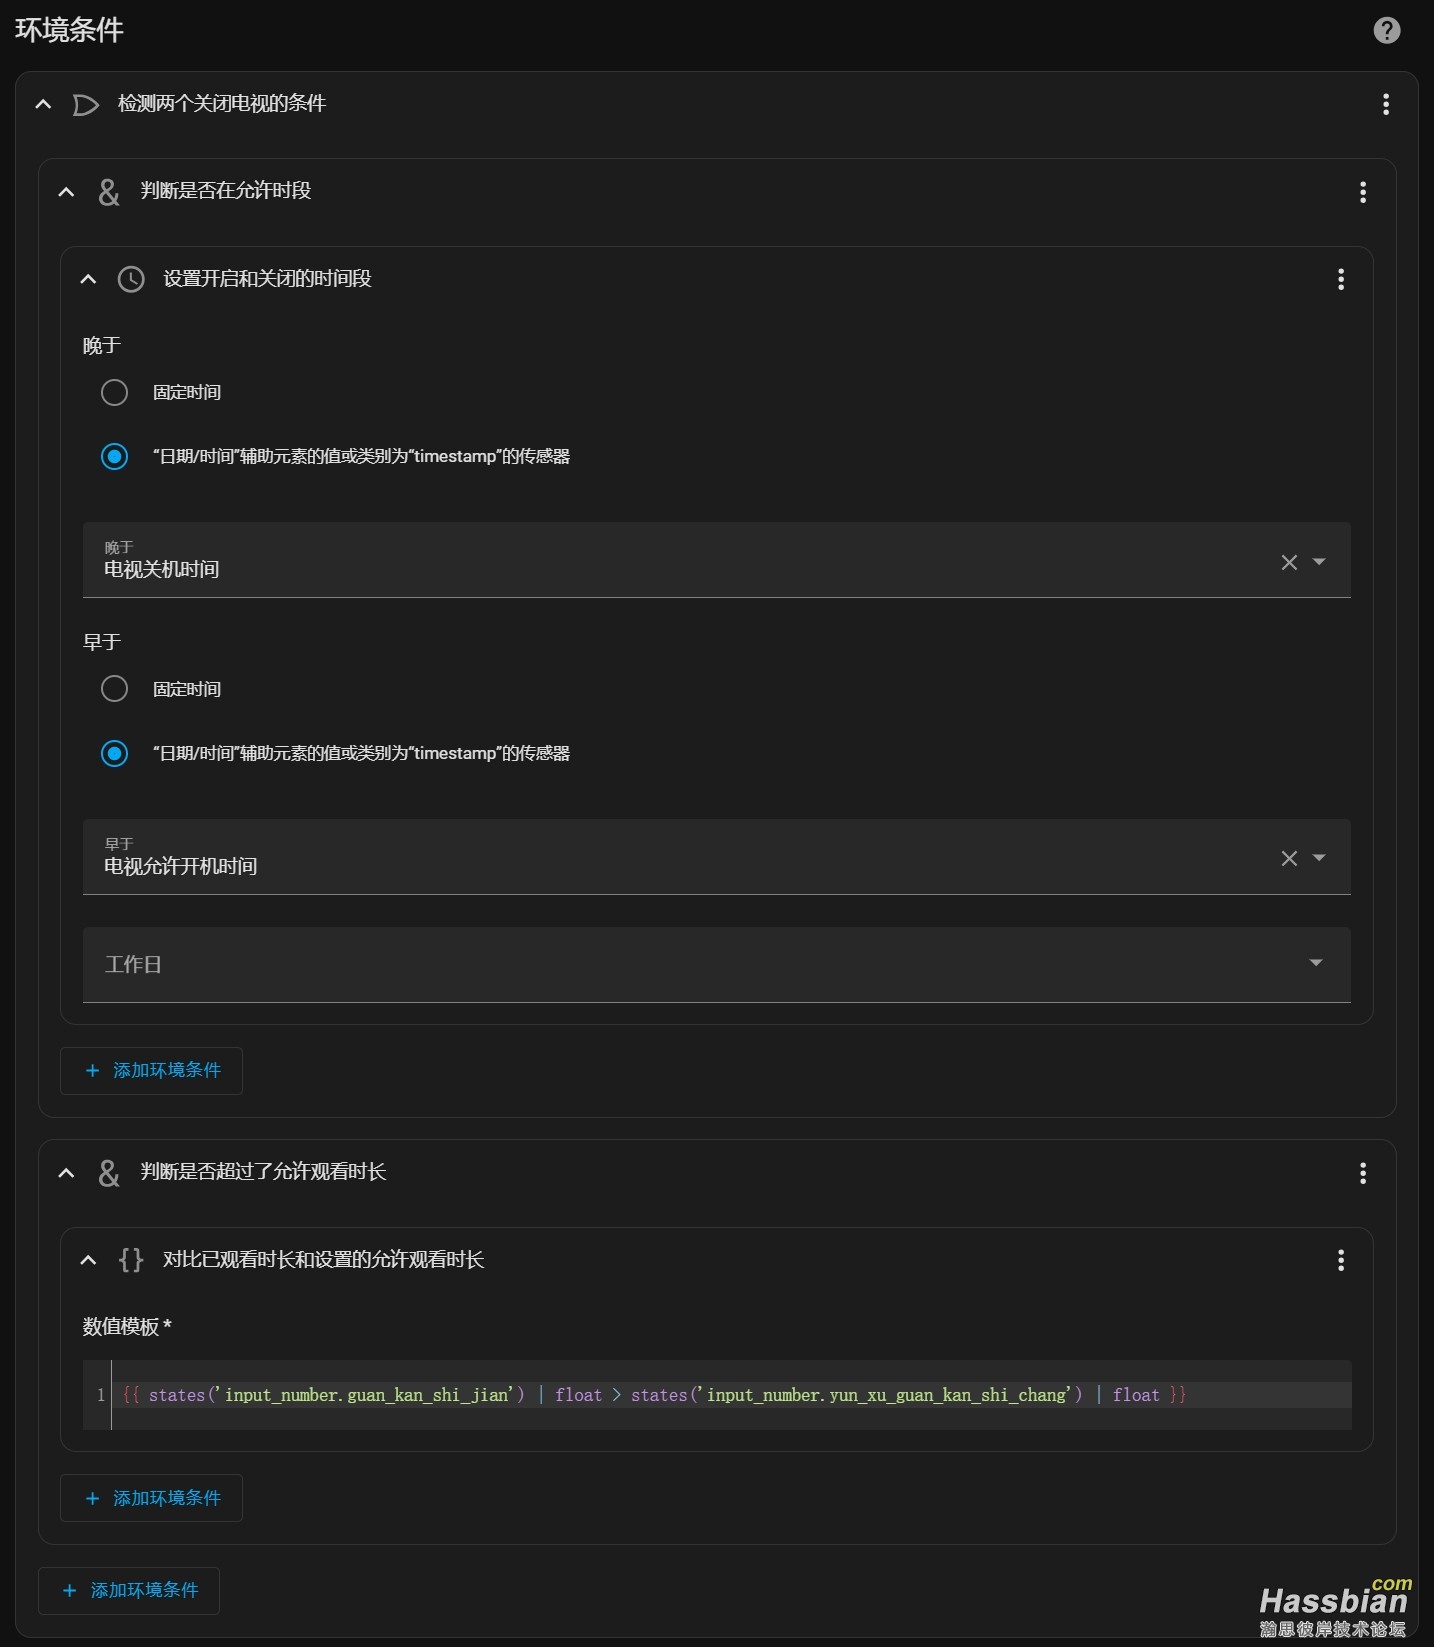This screenshot has width=1434, height=1647.
Task: Click the 电视允许开机时间 entity field
Action: tap(716, 857)
